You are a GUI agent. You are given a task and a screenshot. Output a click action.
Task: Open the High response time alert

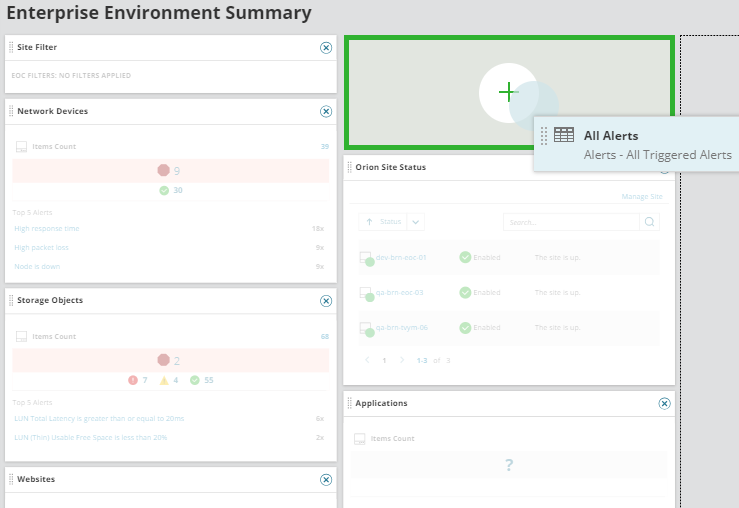click(47, 229)
